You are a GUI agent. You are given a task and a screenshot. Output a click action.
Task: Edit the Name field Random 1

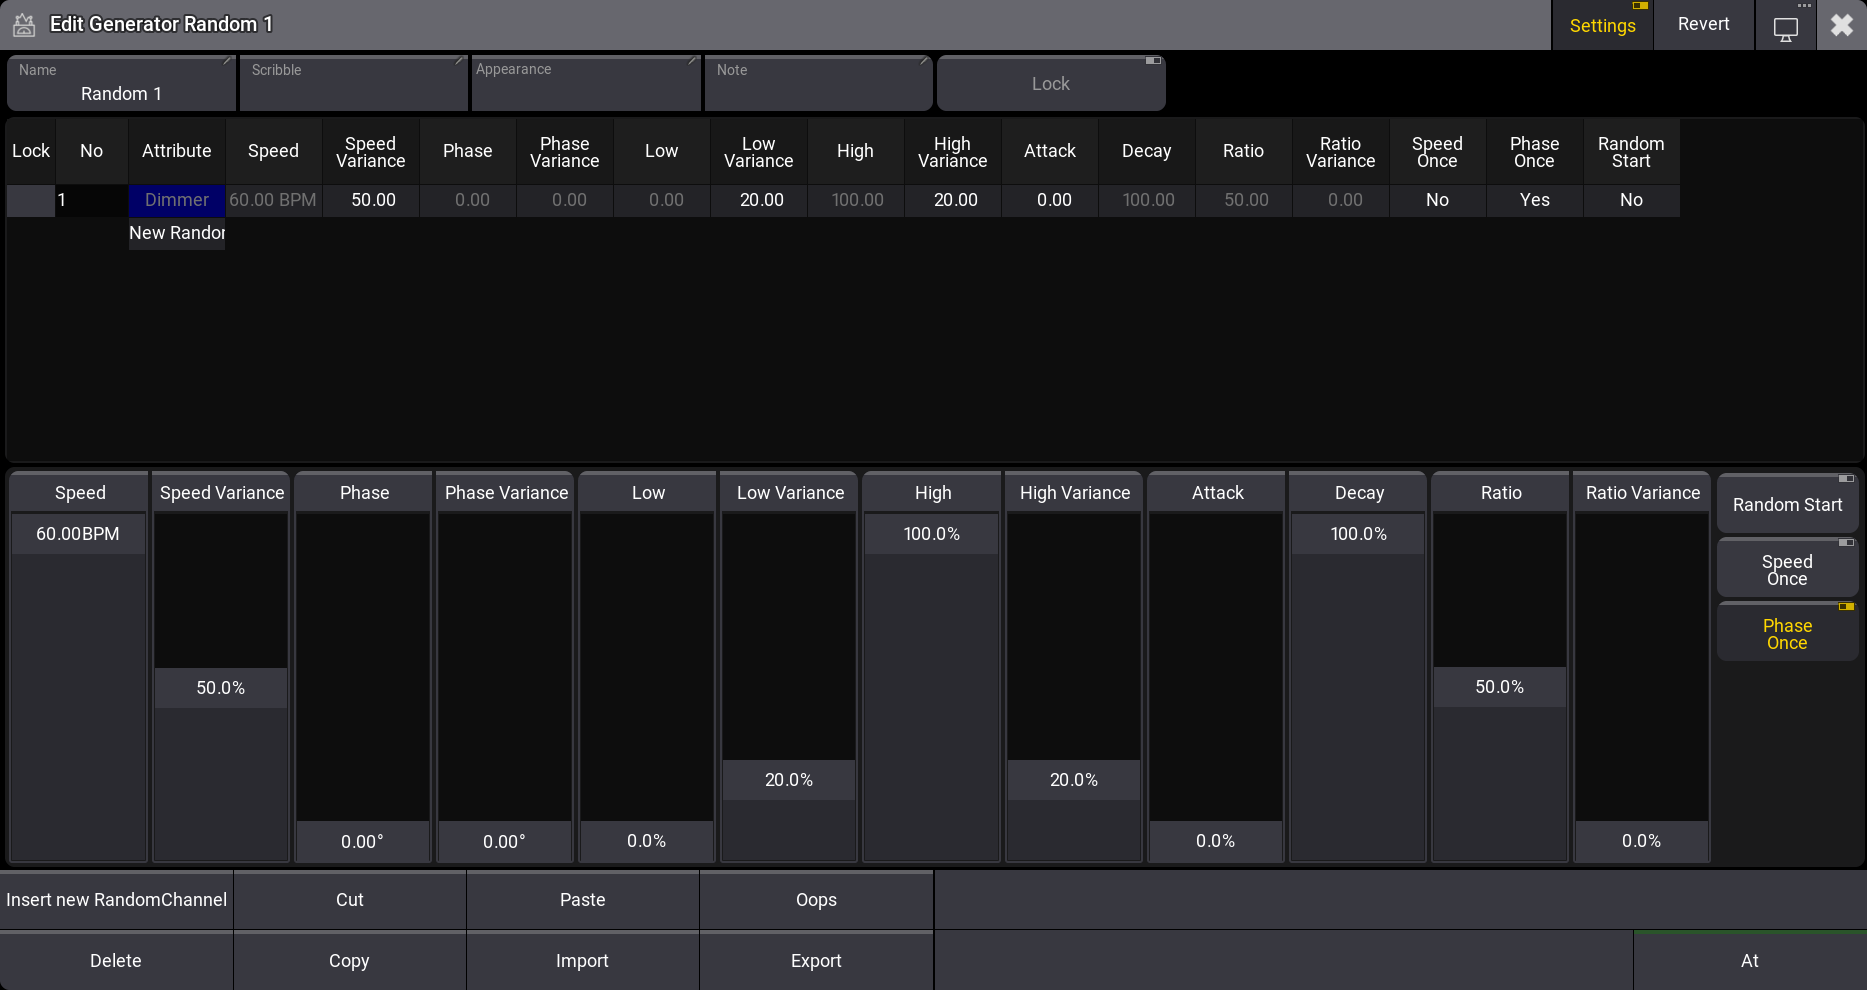coord(121,84)
